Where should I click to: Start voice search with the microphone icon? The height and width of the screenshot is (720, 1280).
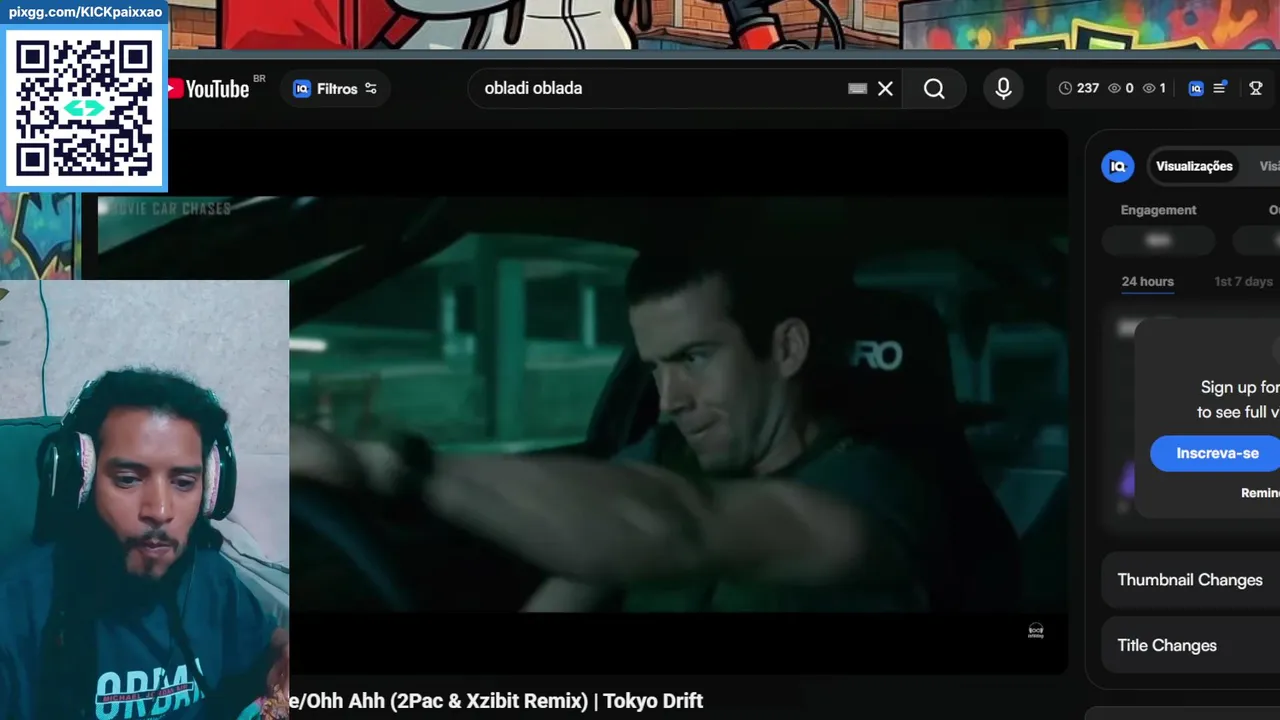pos(1003,88)
